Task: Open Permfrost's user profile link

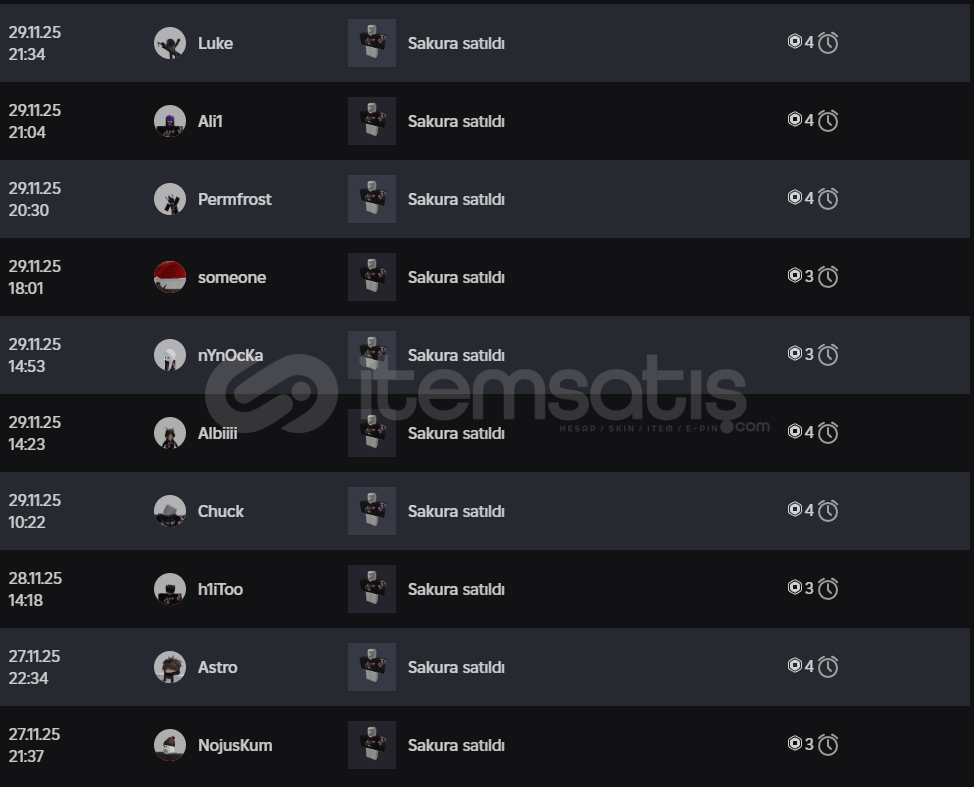Action: click(234, 199)
